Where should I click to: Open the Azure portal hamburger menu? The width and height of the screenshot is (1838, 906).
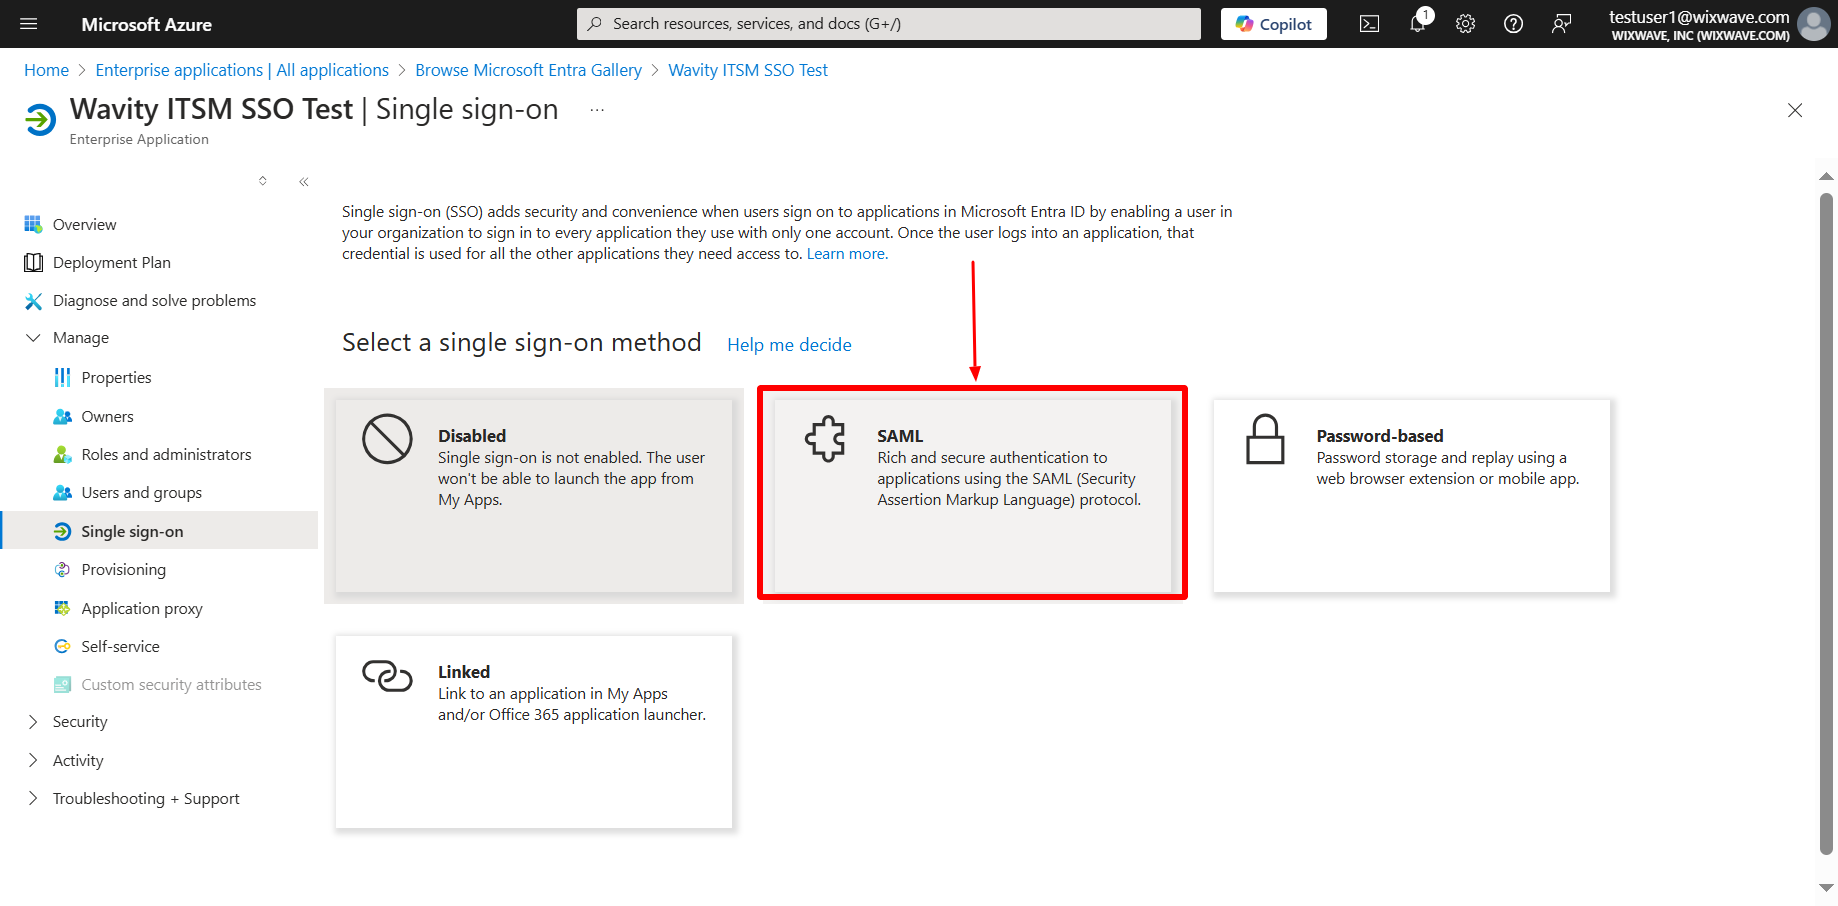(x=29, y=24)
